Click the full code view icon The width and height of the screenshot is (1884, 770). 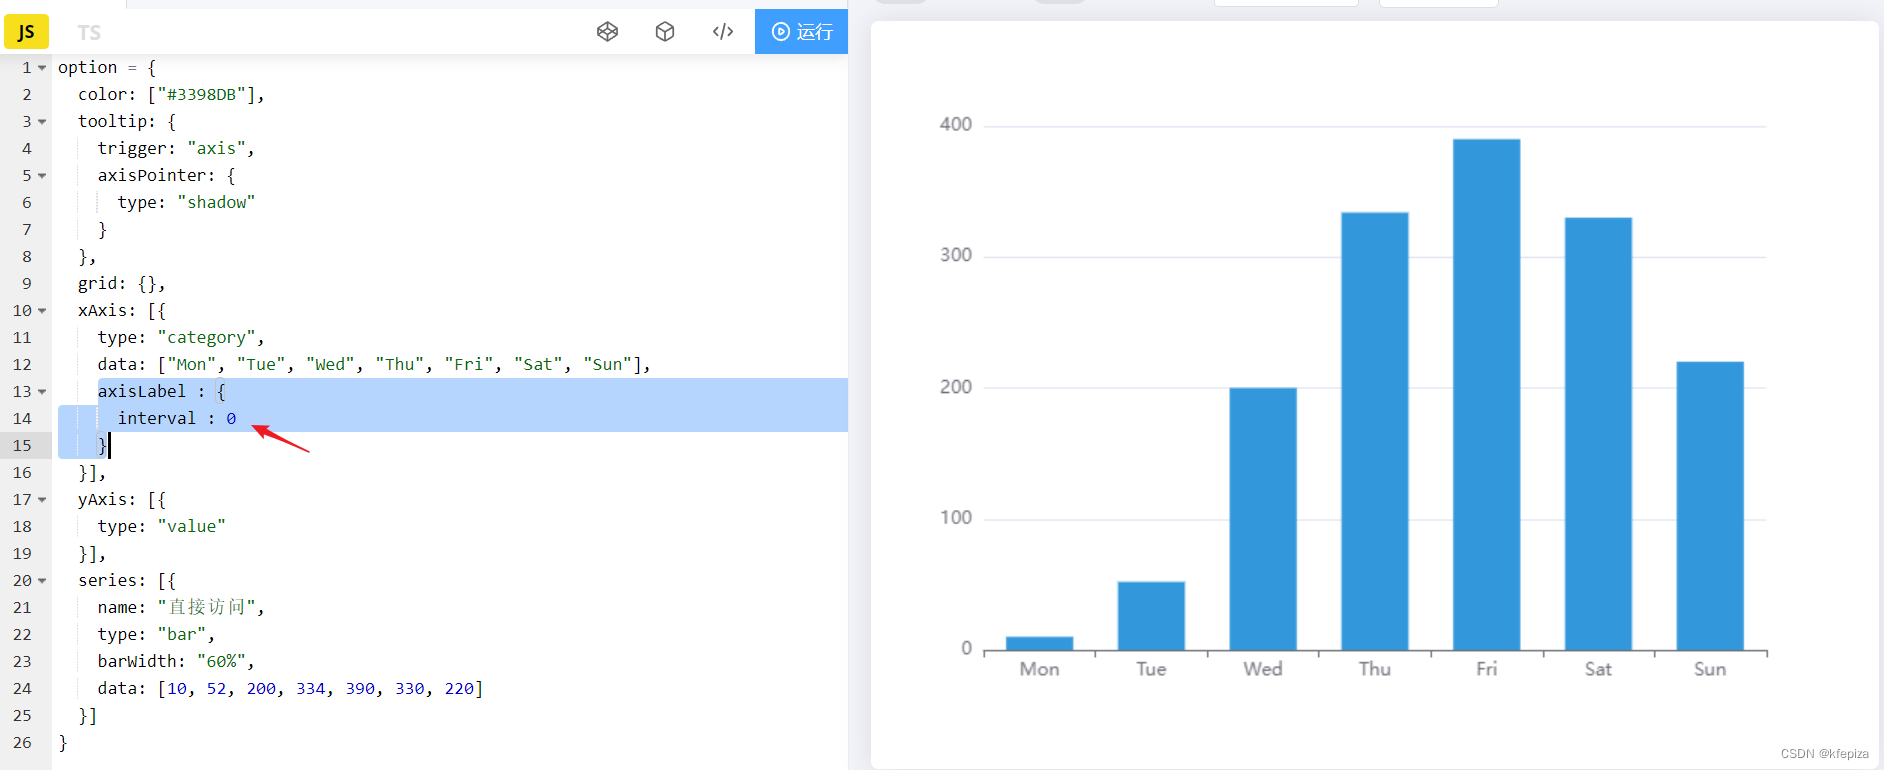(723, 32)
